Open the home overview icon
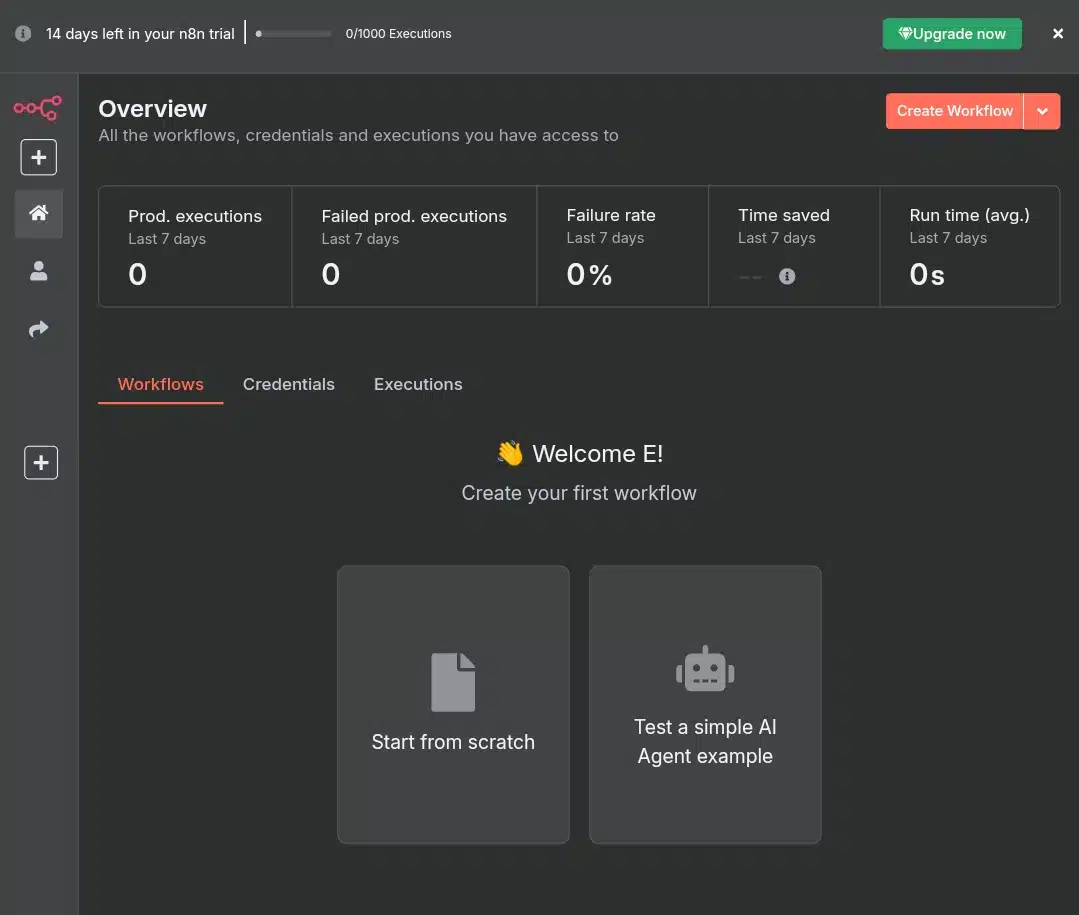 point(39,213)
